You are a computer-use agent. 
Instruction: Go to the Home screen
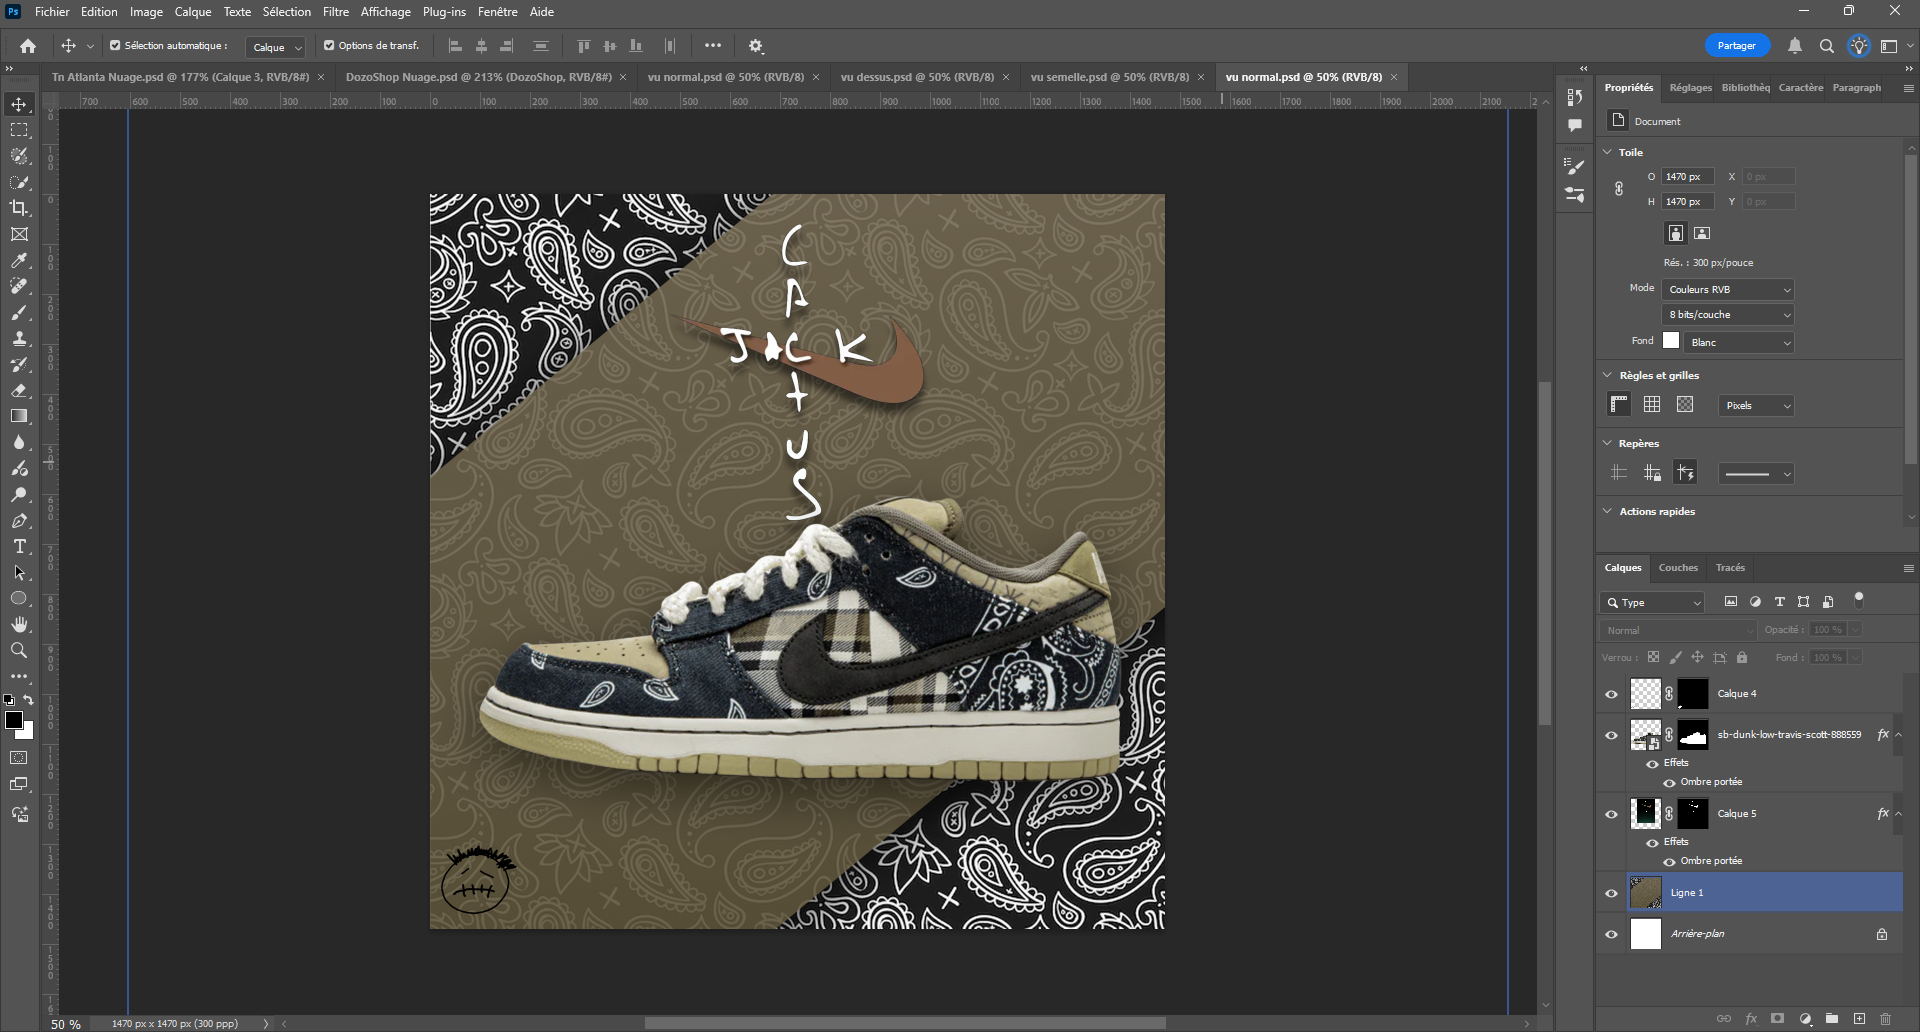[28, 46]
